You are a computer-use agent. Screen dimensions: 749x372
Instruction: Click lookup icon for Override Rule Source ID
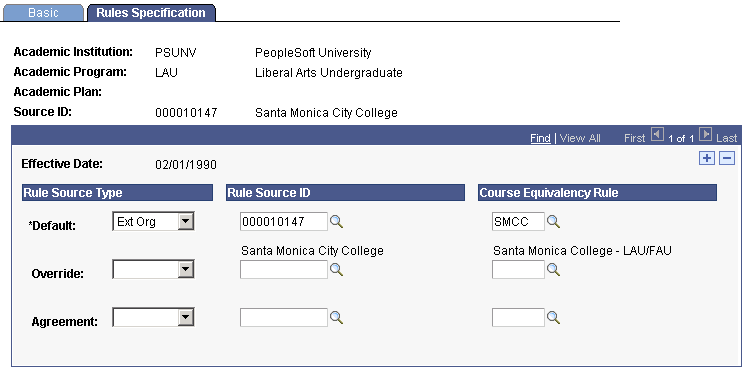(x=337, y=270)
